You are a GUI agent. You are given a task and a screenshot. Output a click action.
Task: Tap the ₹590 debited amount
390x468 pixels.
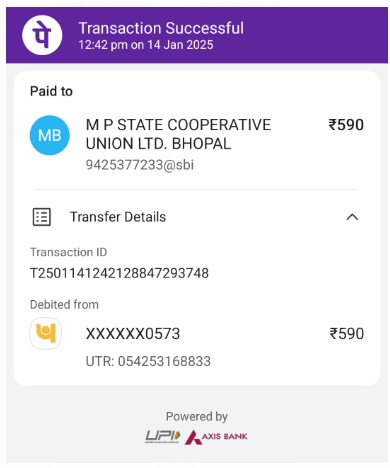click(x=347, y=334)
